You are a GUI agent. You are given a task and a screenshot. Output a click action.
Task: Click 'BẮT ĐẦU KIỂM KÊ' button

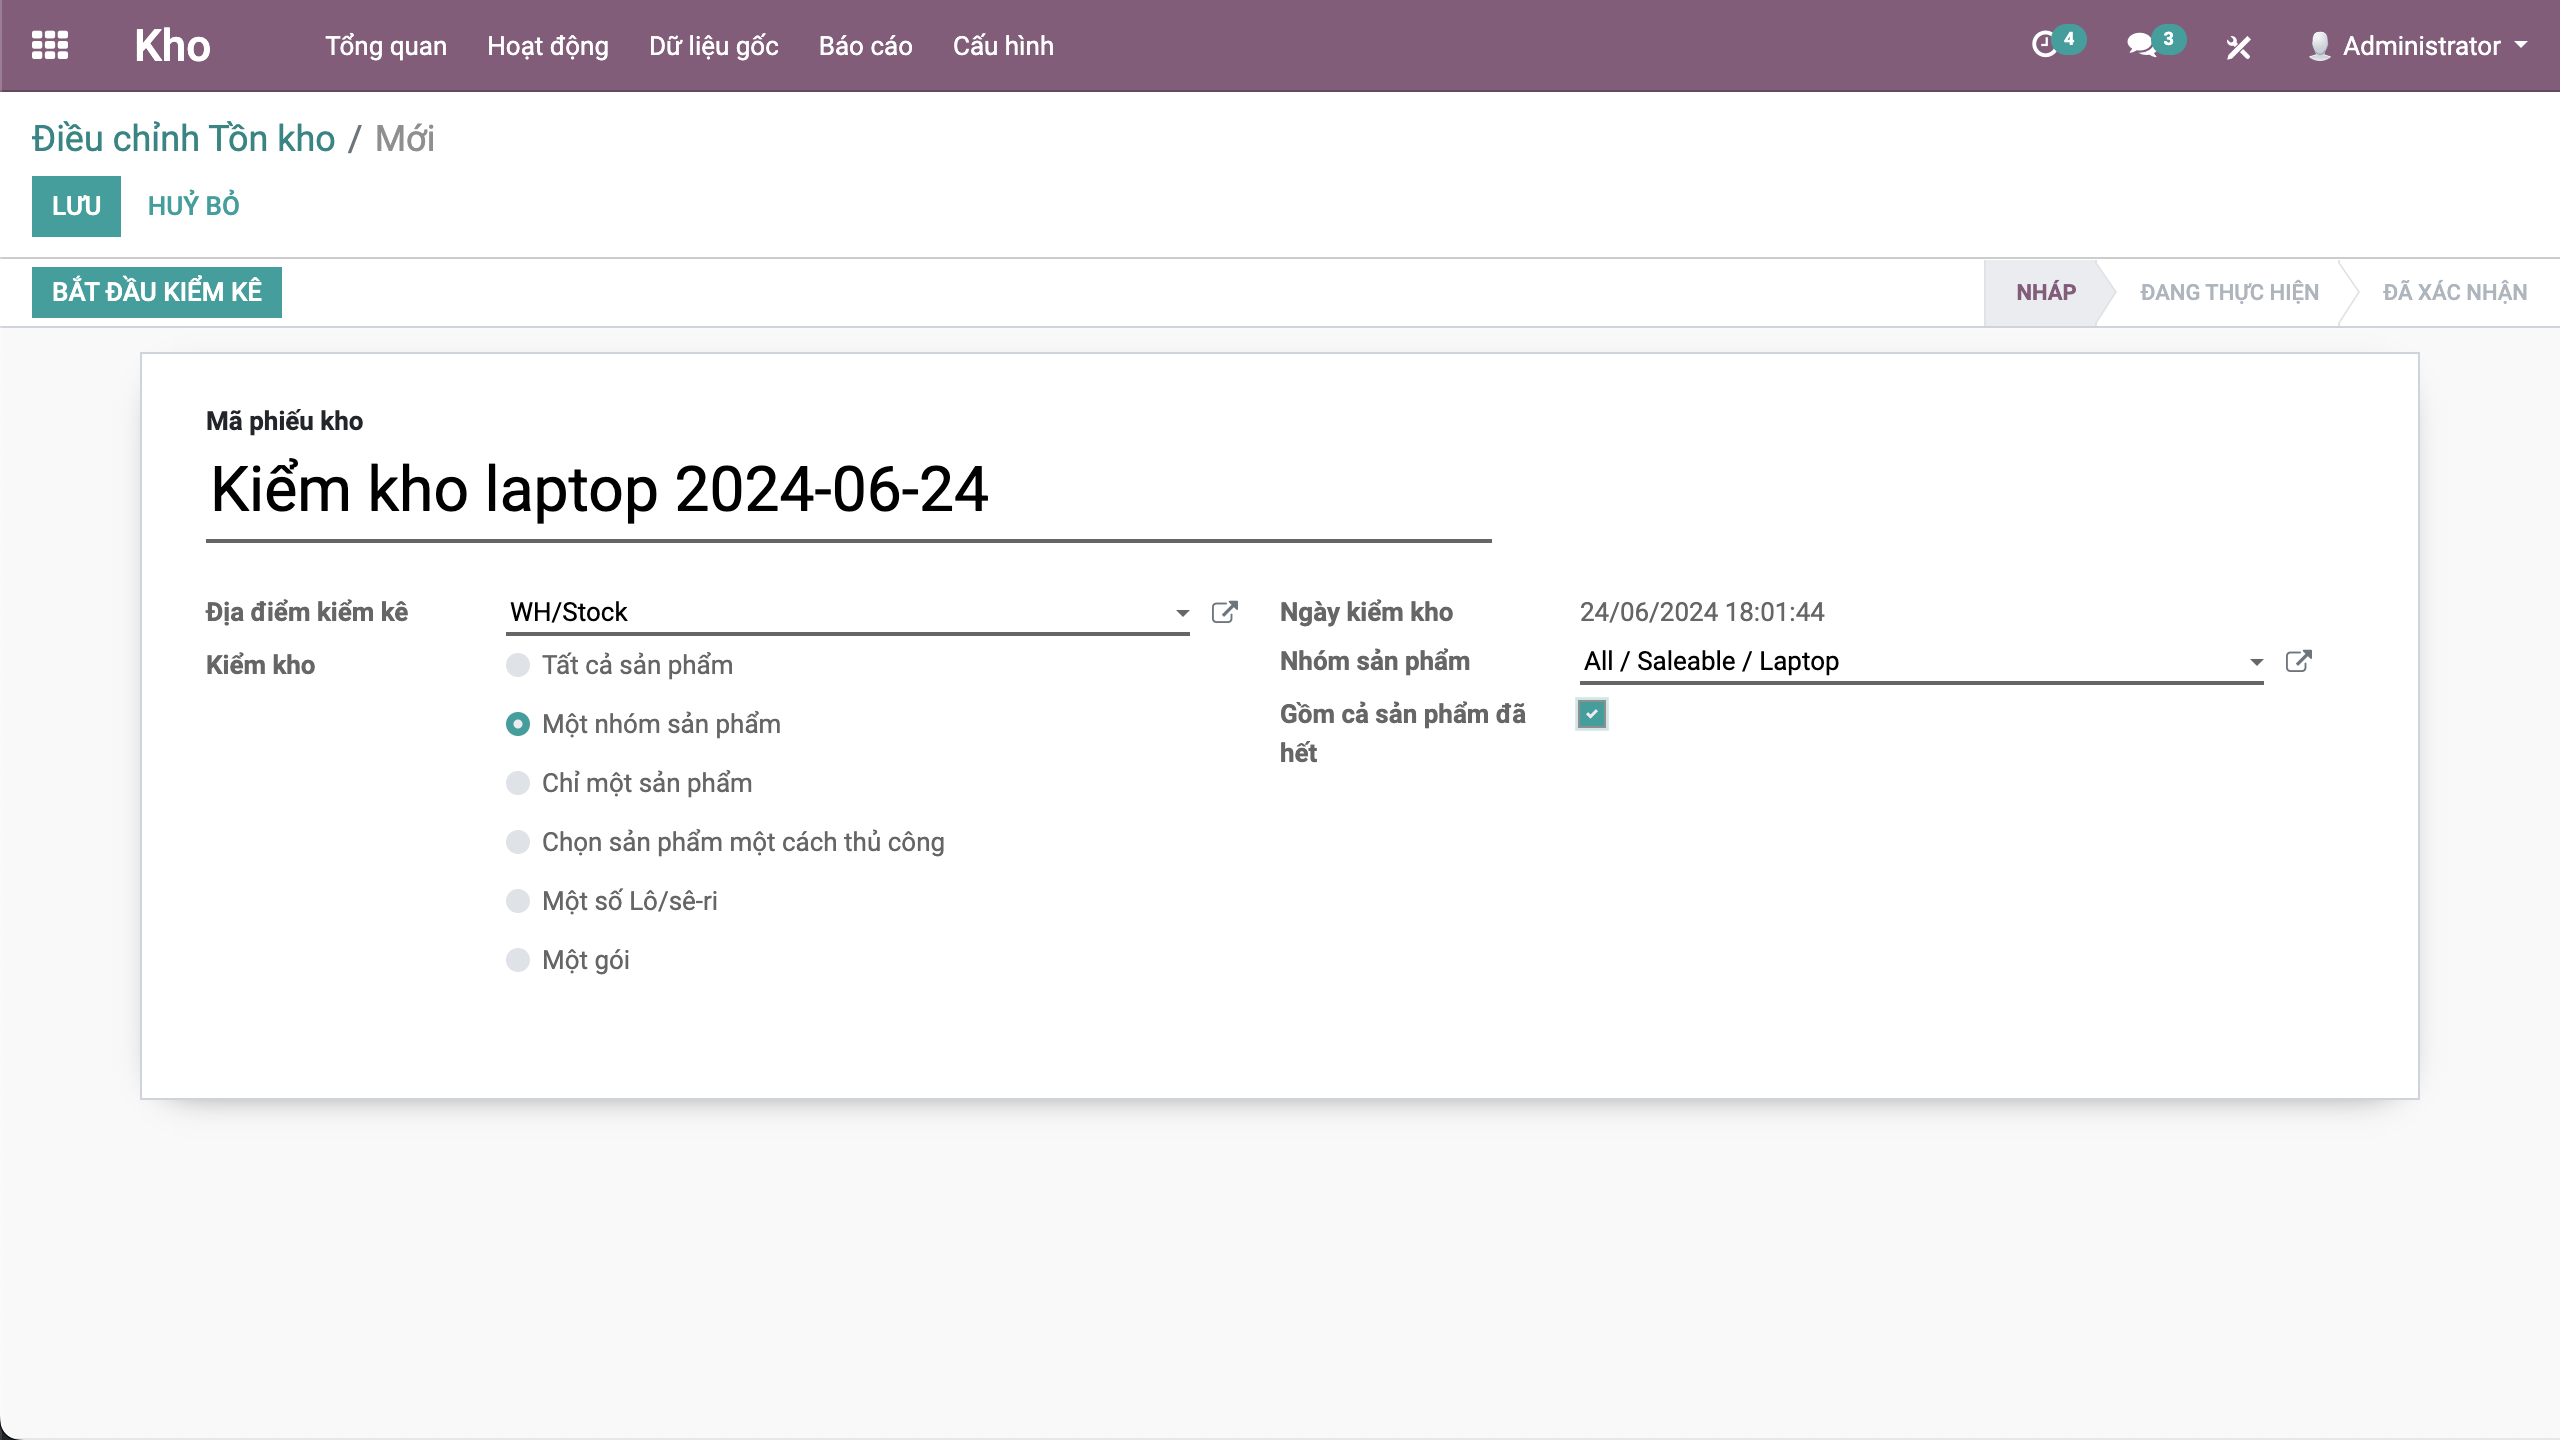click(157, 292)
